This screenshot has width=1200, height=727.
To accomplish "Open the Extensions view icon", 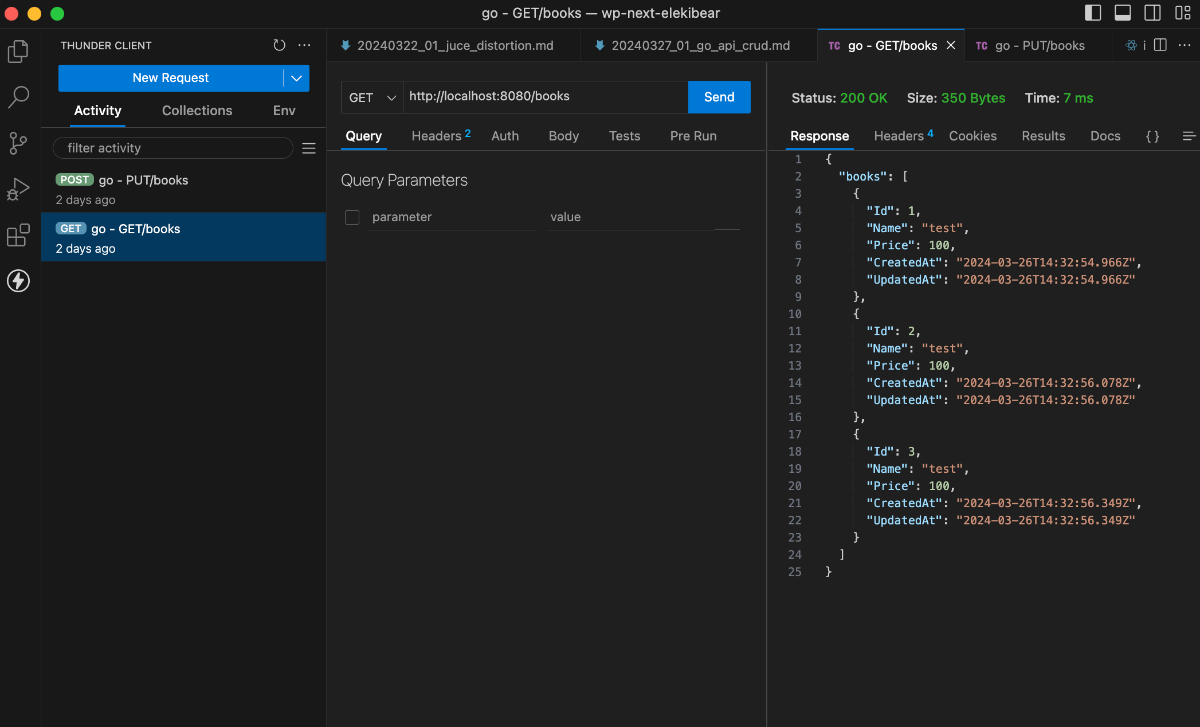I will [x=18, y=235].
